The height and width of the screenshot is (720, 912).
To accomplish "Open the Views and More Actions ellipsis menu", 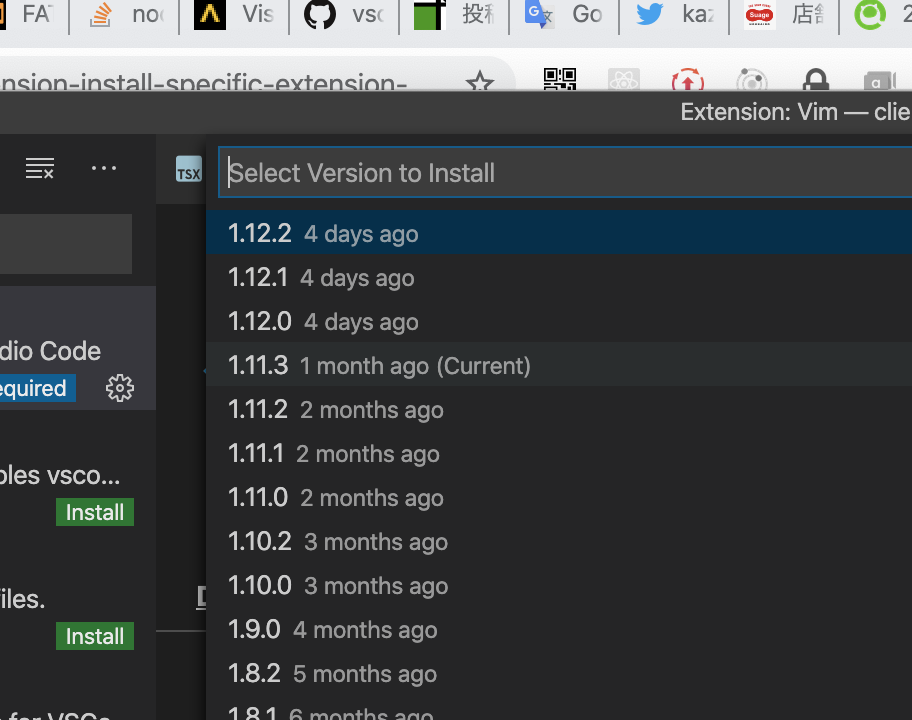I will tap(104, 169).
